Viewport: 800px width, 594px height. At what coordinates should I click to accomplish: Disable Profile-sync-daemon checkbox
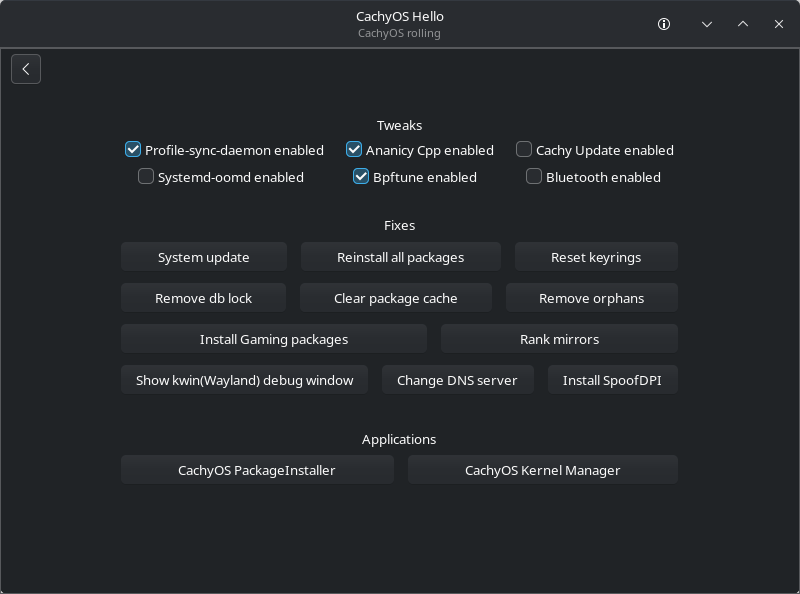click(x=133, y=150)
